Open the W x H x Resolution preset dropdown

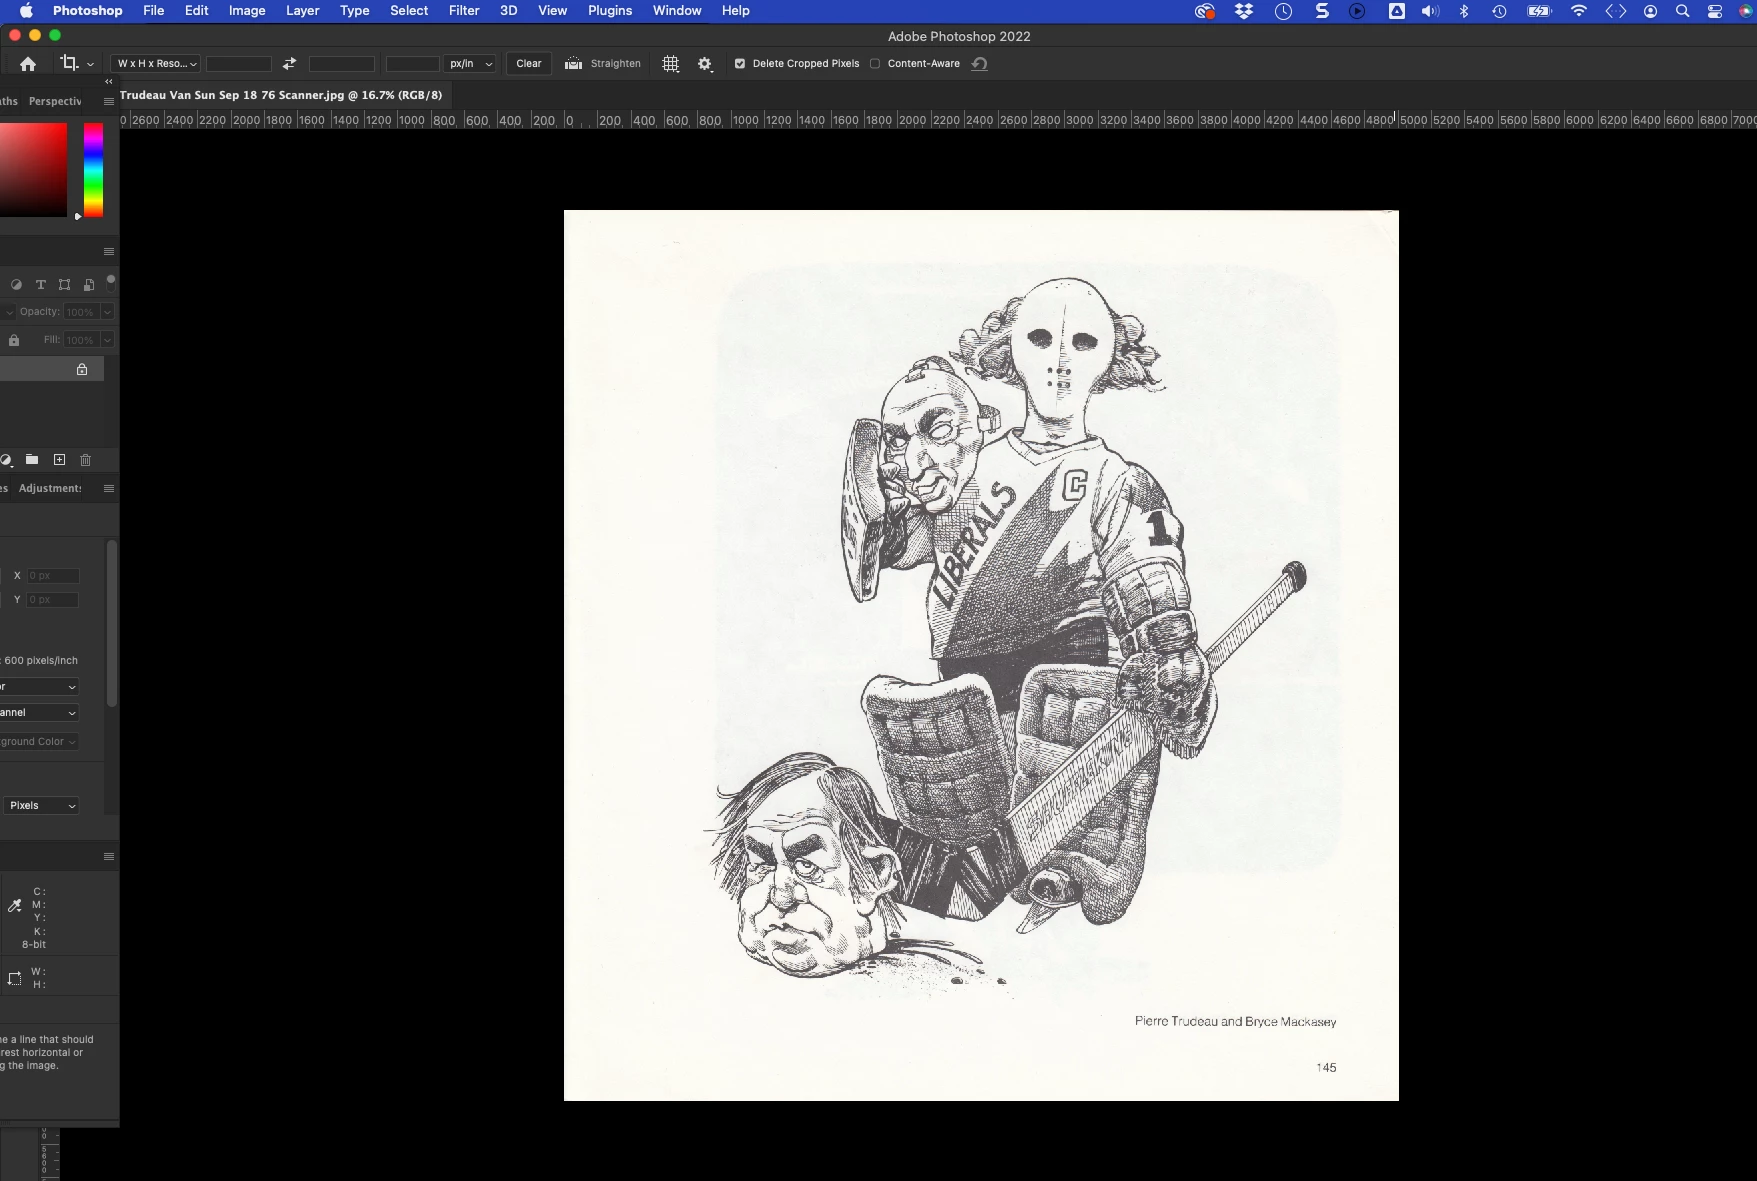[x=156, y=63]
